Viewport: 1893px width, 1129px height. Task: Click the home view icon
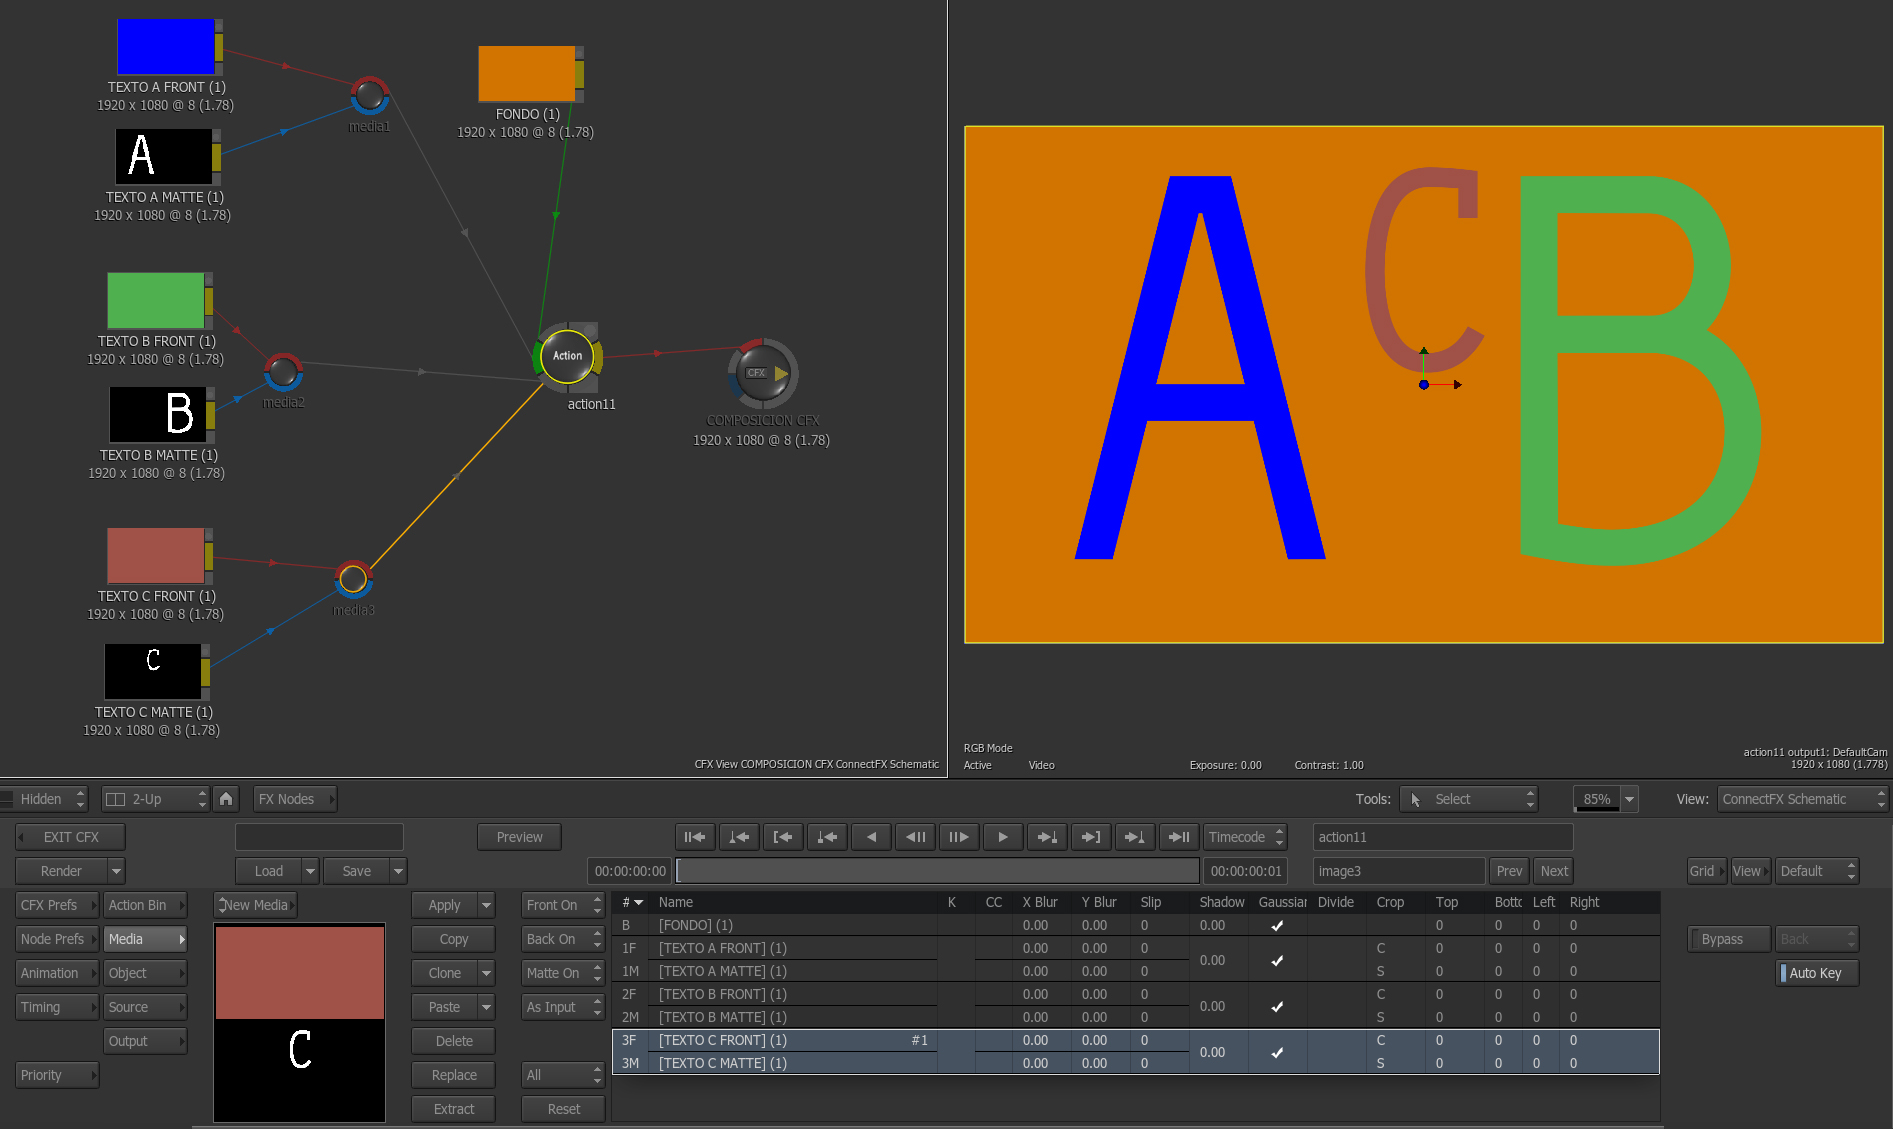pyautogui.click(x=226, y=799)
